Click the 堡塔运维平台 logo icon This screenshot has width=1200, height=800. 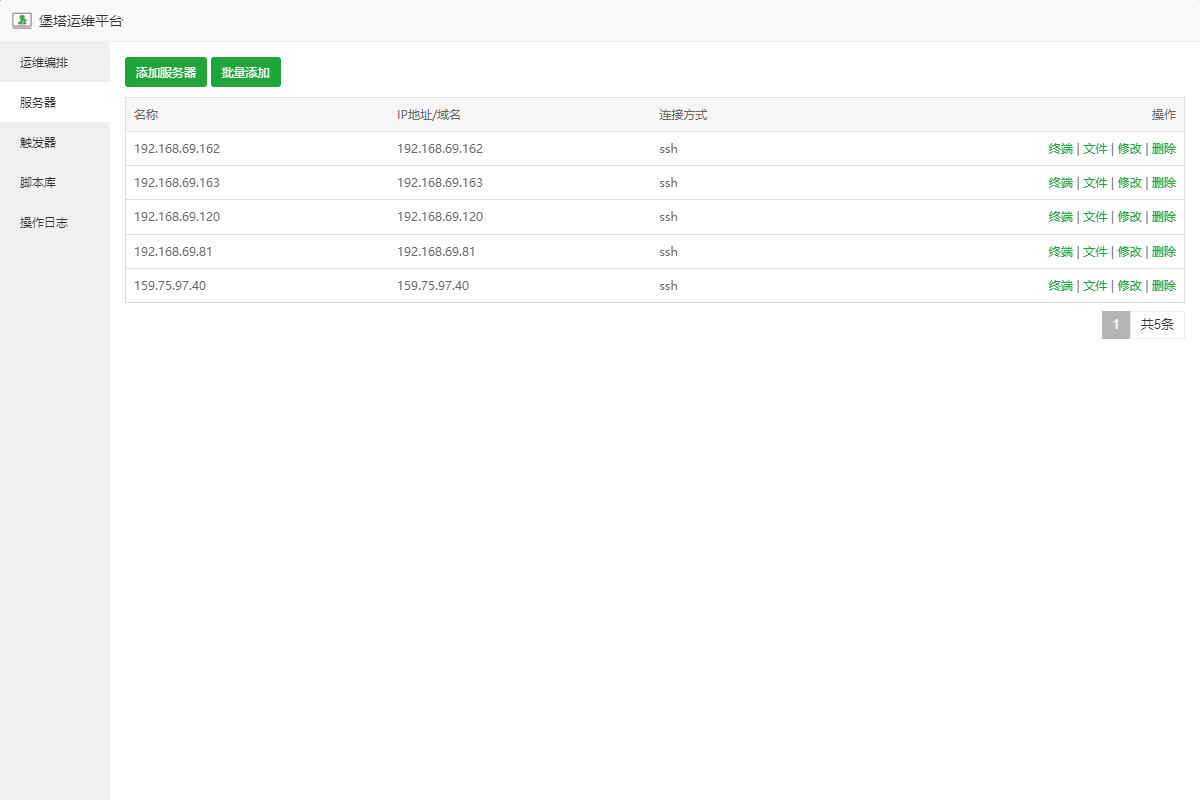(x=22, y=20)
